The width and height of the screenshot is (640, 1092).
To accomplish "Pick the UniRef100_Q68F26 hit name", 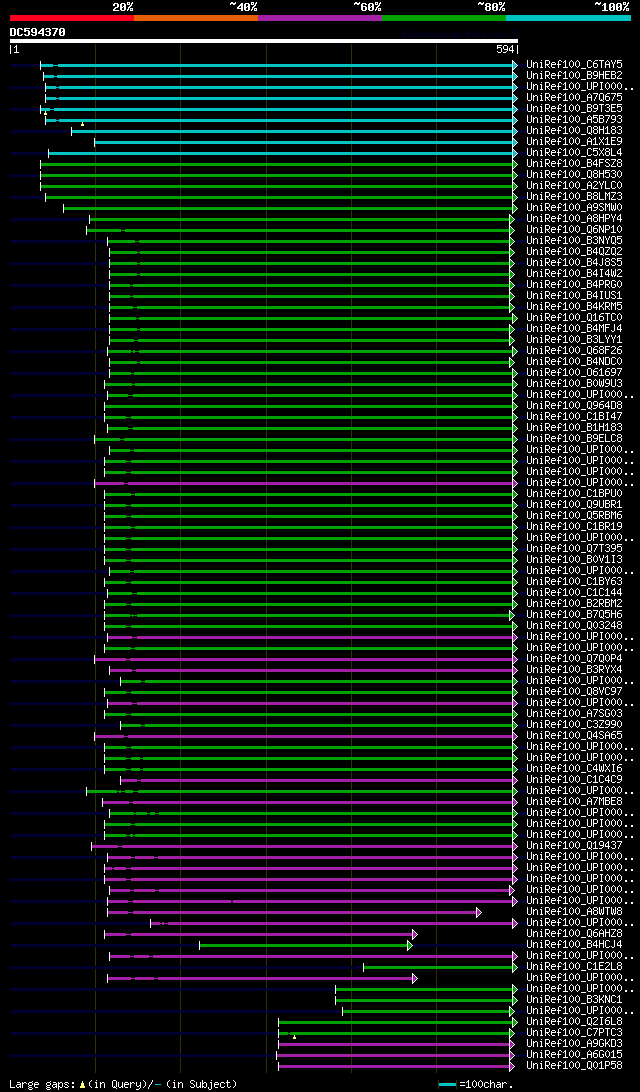I will pyautogui.click(x=575, y=350).
